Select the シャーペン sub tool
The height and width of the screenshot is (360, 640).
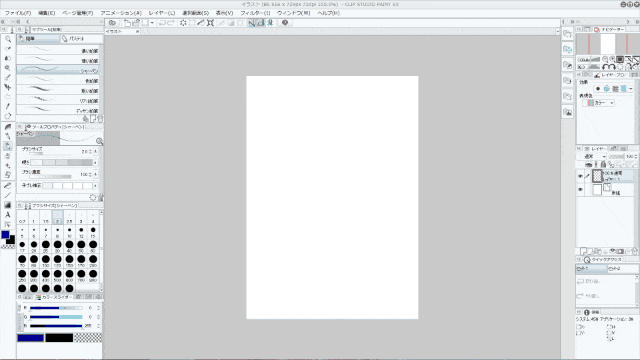pos(58,70)
